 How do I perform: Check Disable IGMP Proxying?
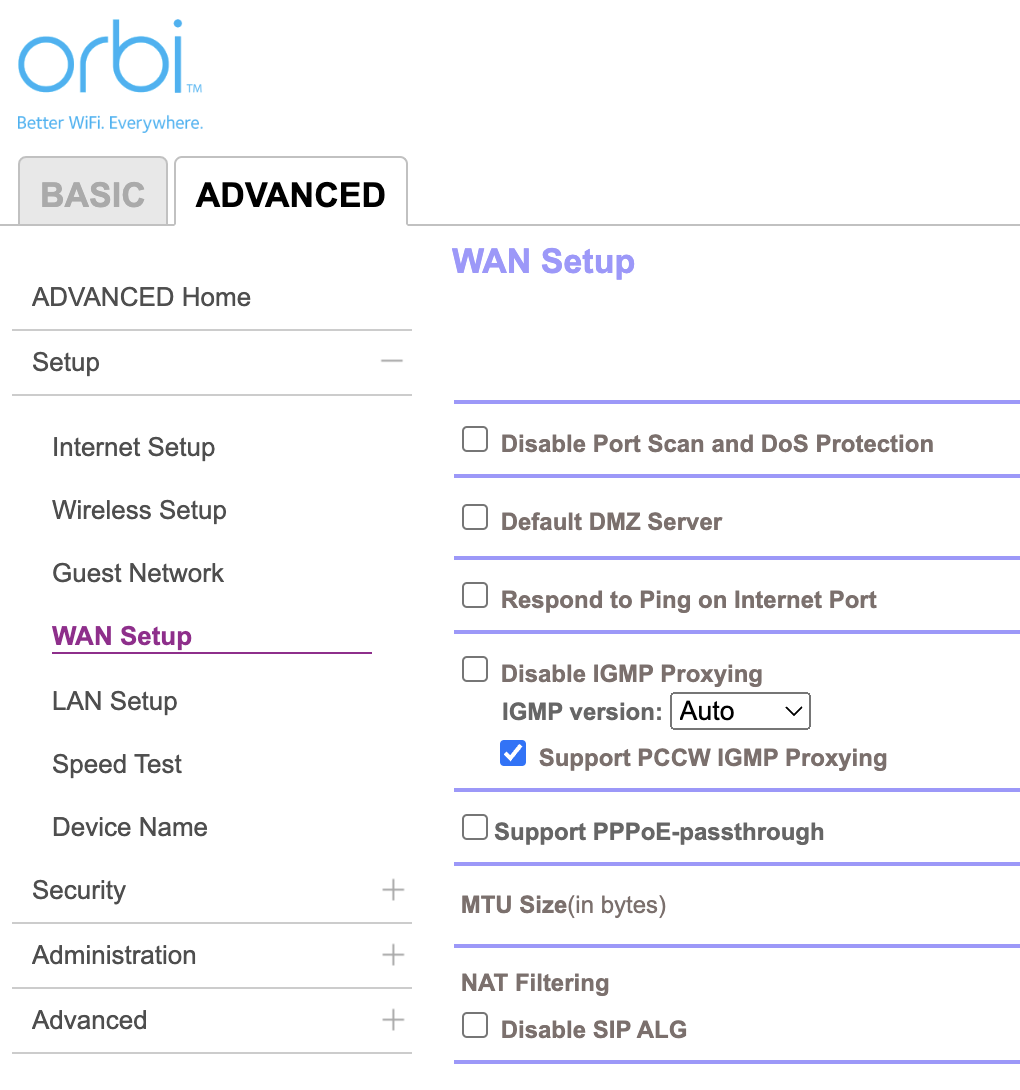coord(475,669)
